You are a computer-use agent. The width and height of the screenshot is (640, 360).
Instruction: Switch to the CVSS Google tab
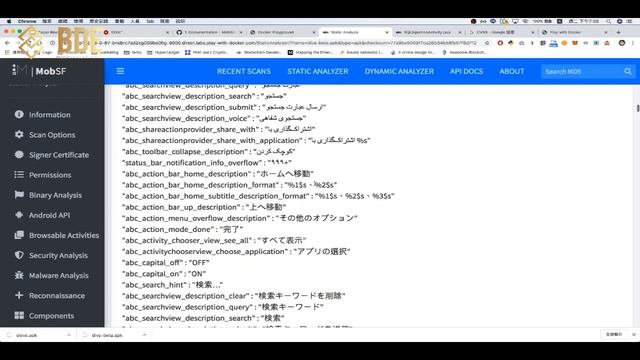click(x=502, y=32)
